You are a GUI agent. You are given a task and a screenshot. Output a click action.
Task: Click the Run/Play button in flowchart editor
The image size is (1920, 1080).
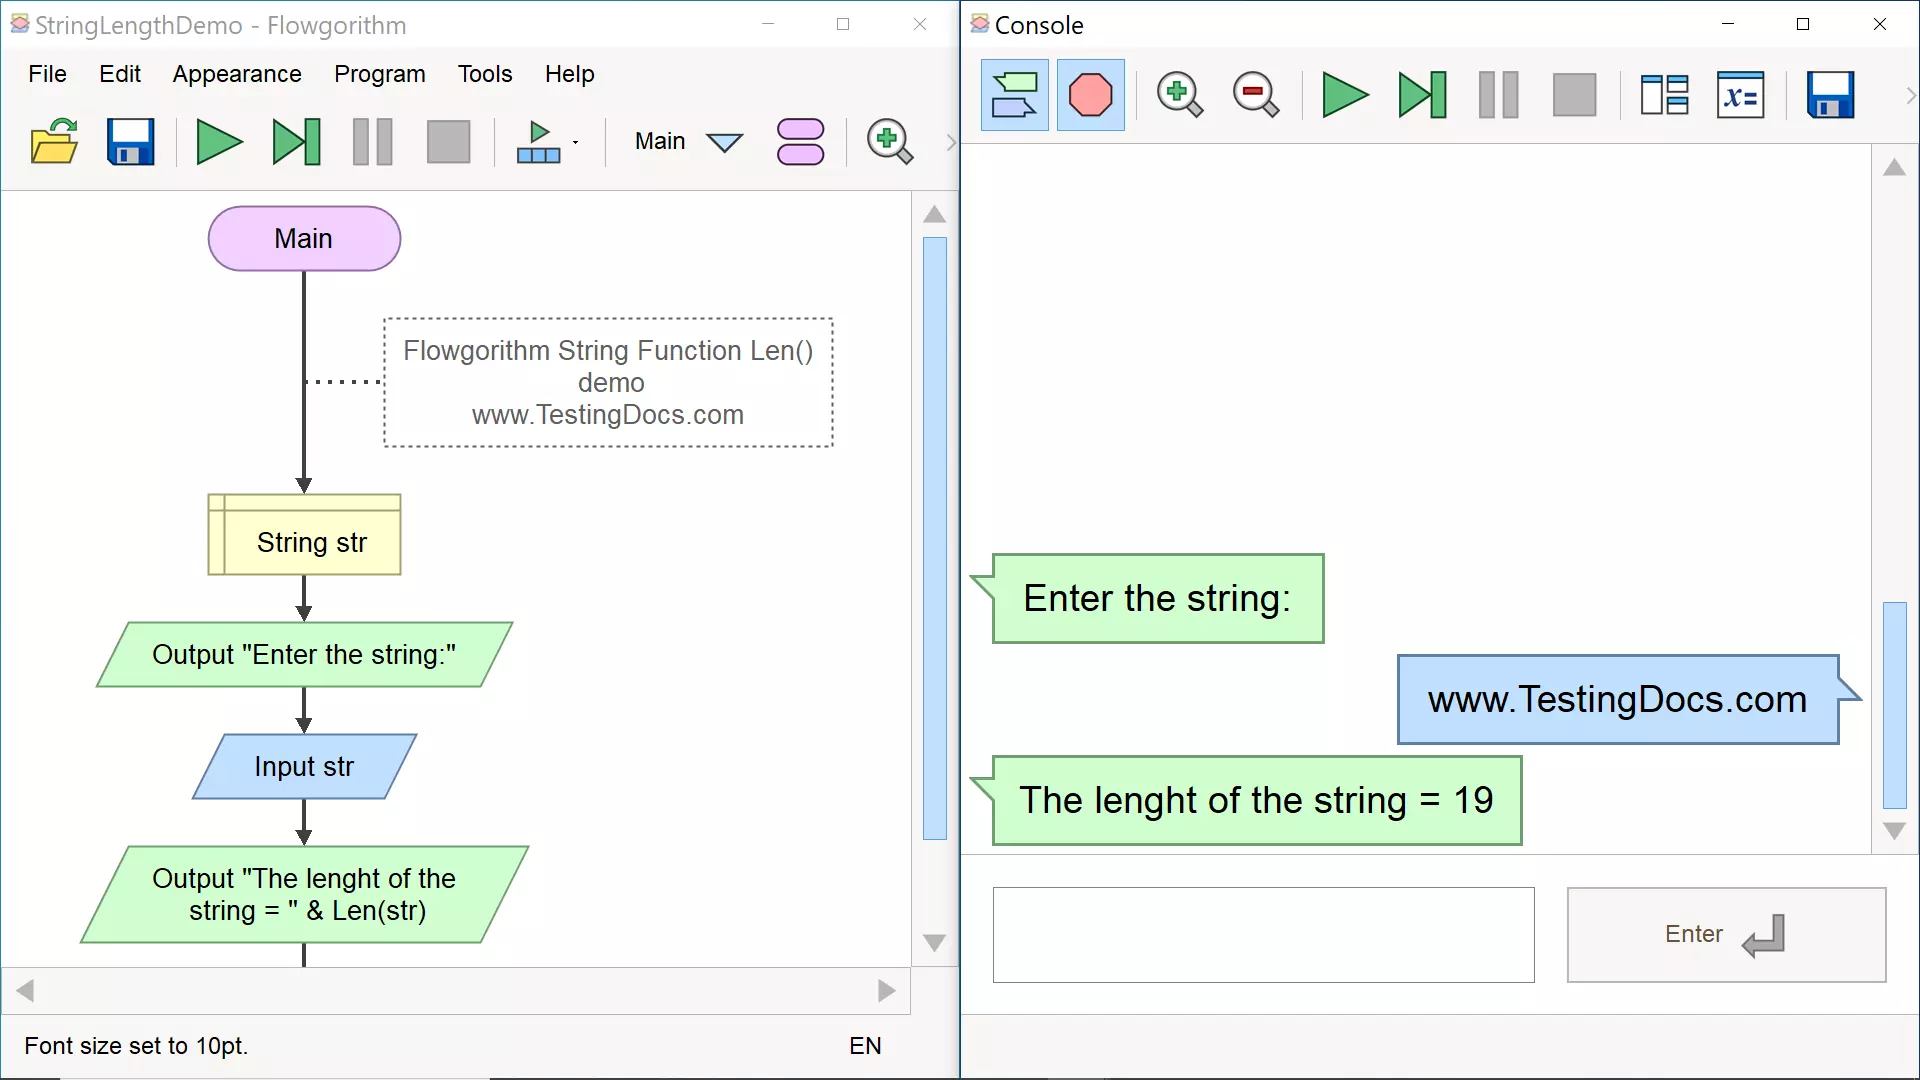[x=218, y=141]
